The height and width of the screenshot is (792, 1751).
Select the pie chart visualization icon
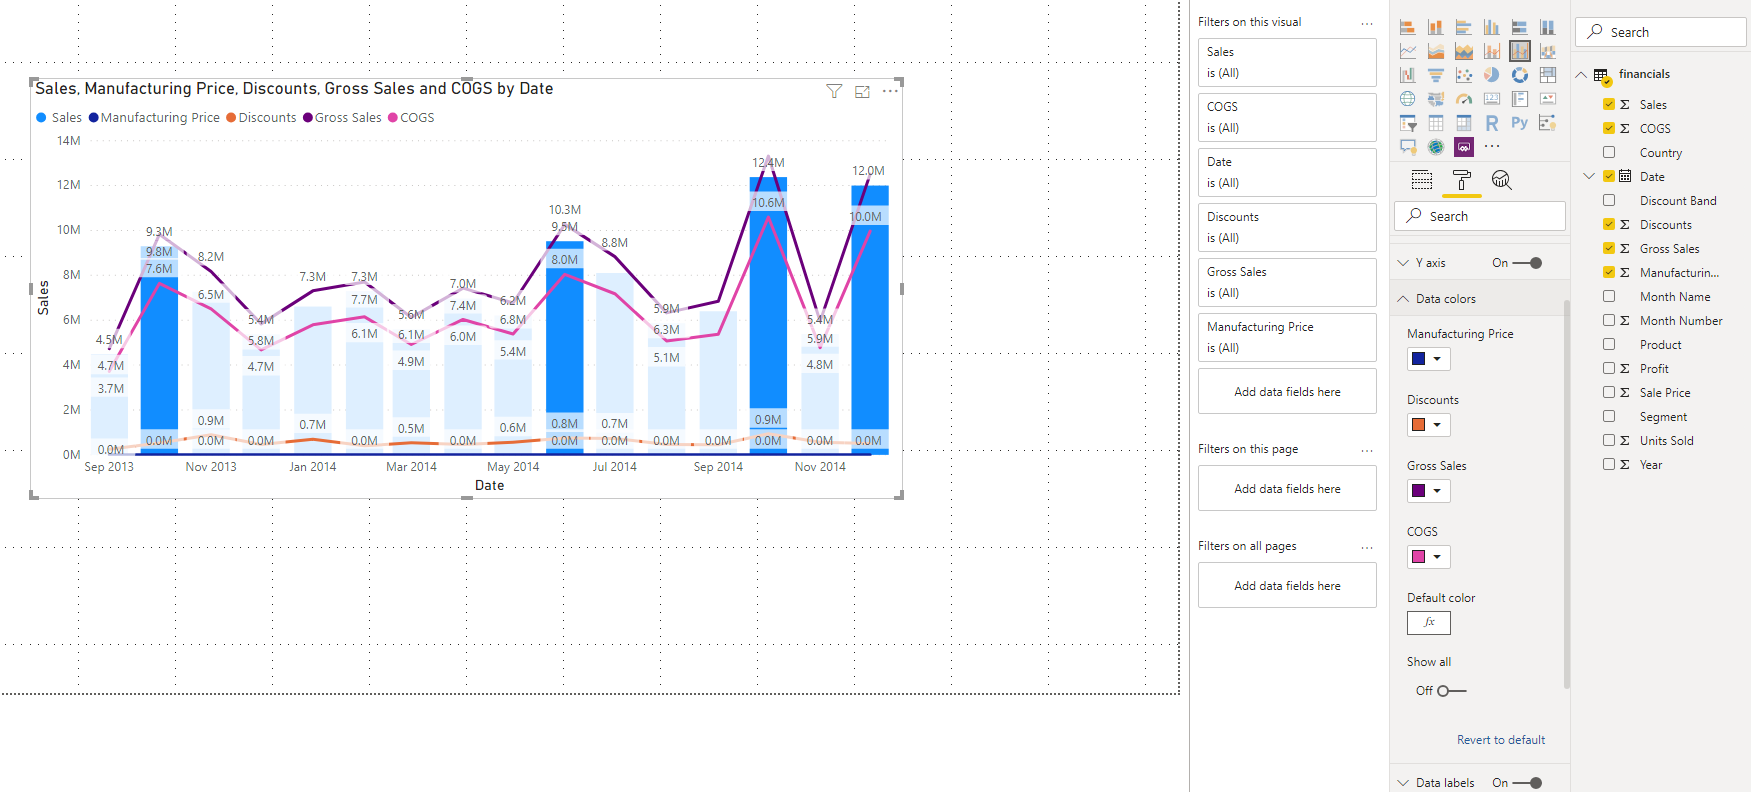pyautogui.click(x=1492, y=75)
